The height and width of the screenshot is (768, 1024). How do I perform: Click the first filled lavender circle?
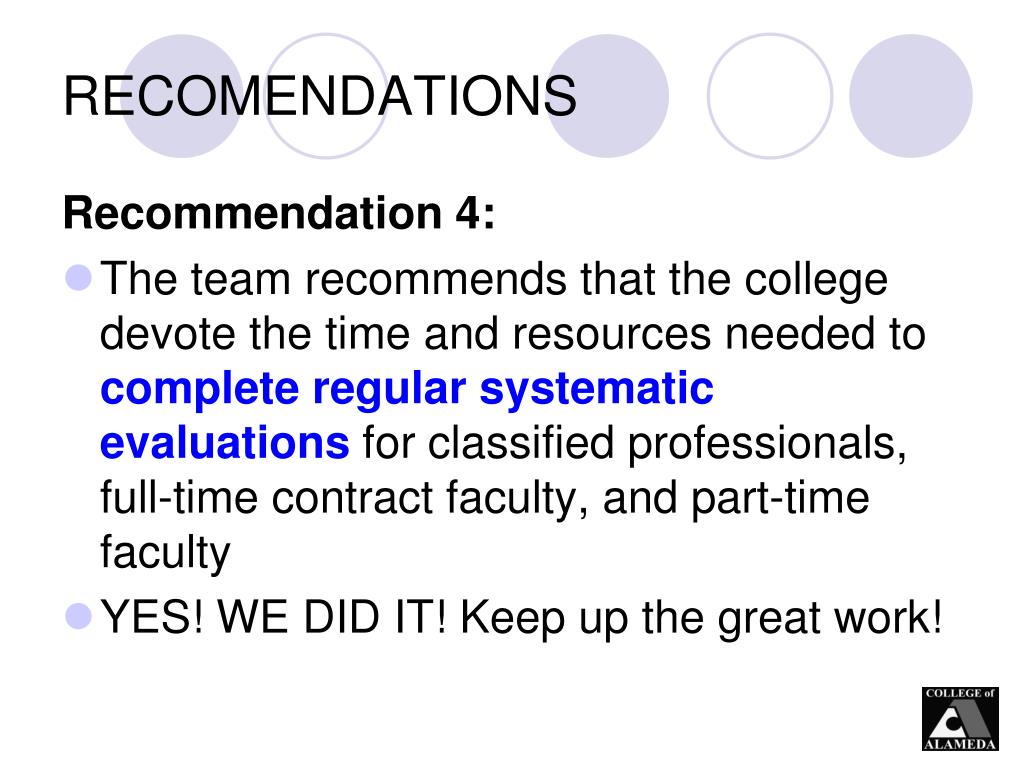click(x=182, y=96)
